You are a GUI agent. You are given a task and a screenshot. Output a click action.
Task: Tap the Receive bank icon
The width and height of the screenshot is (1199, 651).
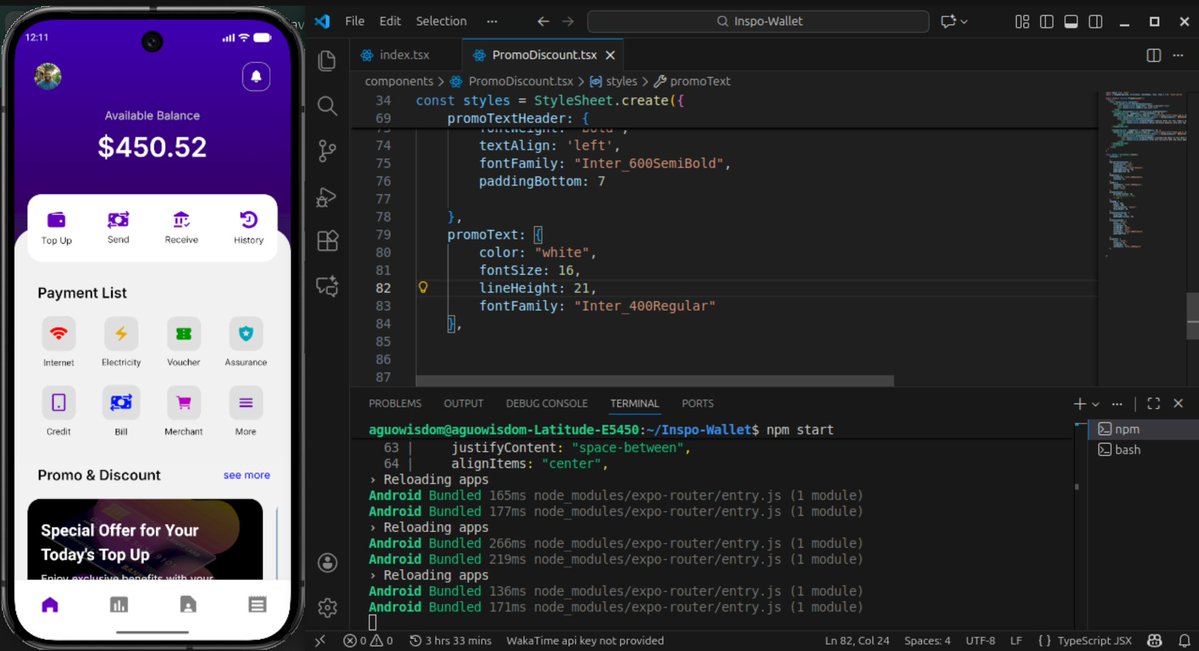pos(181,220)
